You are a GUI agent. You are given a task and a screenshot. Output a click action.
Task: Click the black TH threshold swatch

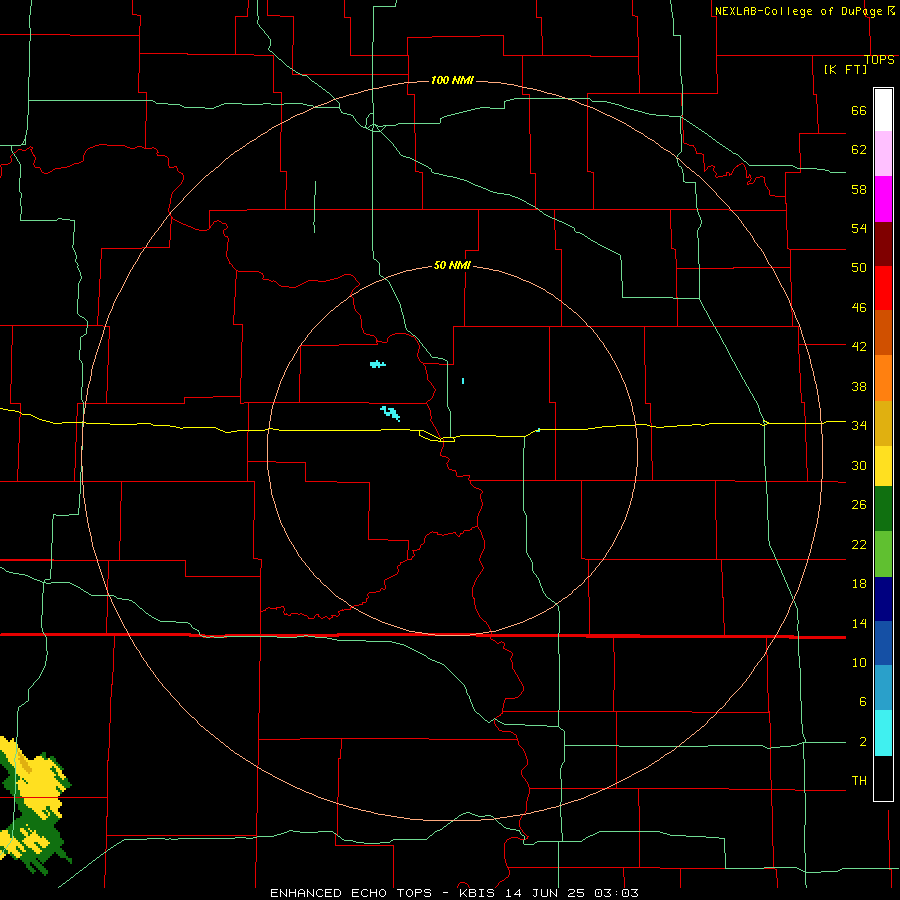[883, 778]
